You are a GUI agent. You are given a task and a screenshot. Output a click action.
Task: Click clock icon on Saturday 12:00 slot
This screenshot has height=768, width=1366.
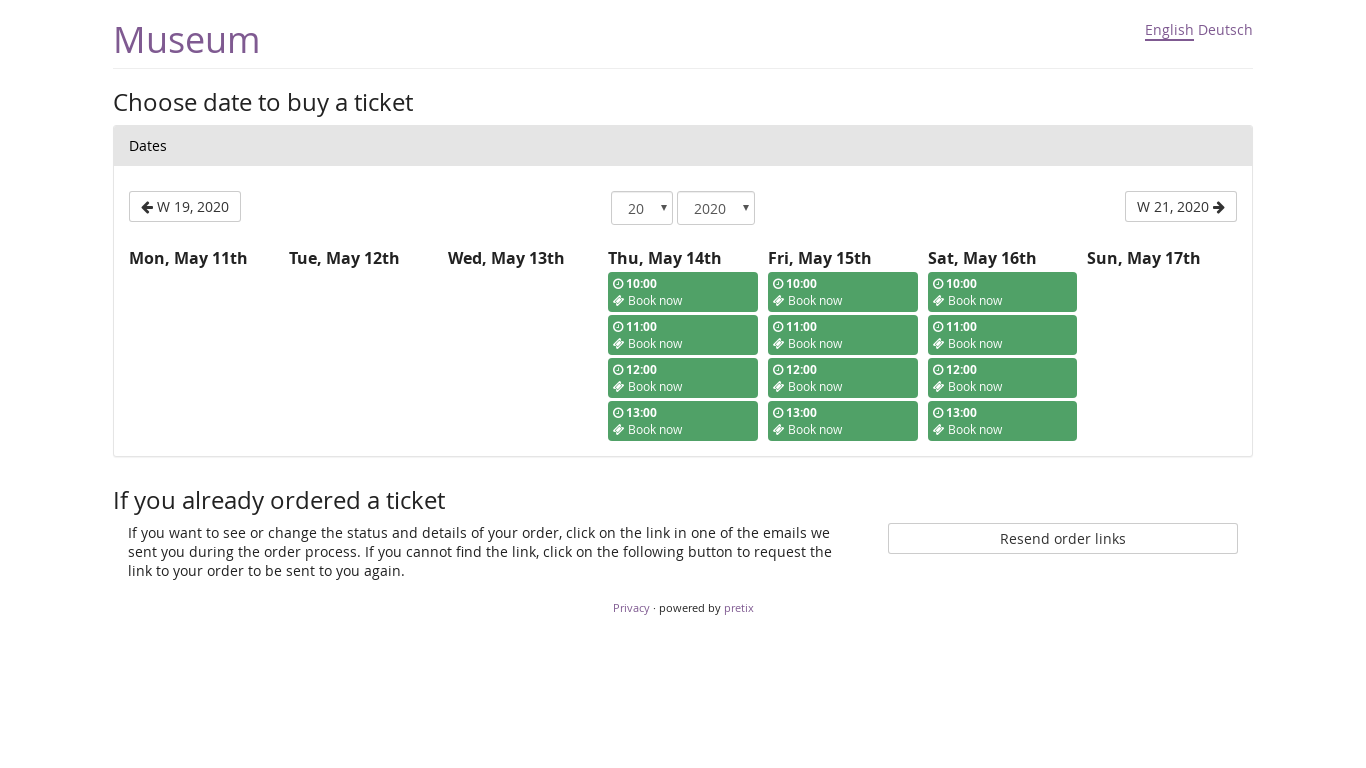(x=938, y=370)
